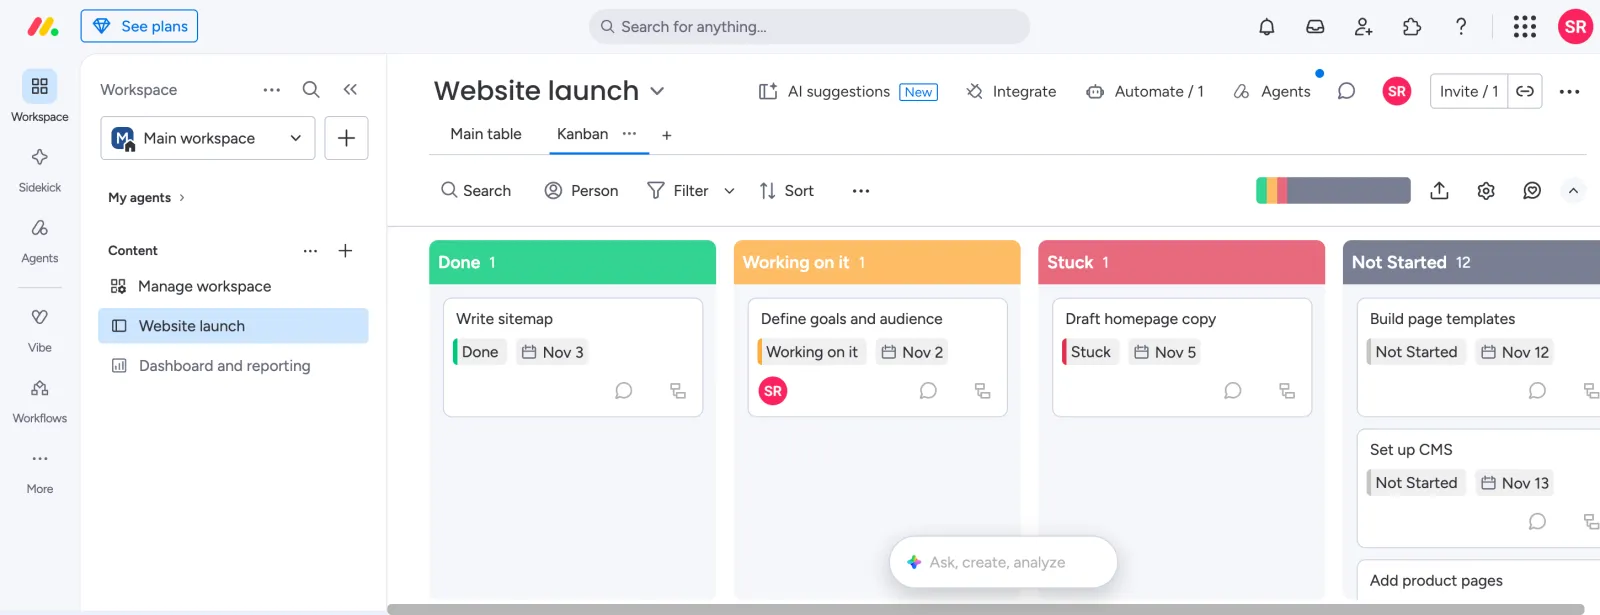This screenshot has width=1600, height=615.
Task: Select the Kanban tab
Action: (x=582, y=133)
